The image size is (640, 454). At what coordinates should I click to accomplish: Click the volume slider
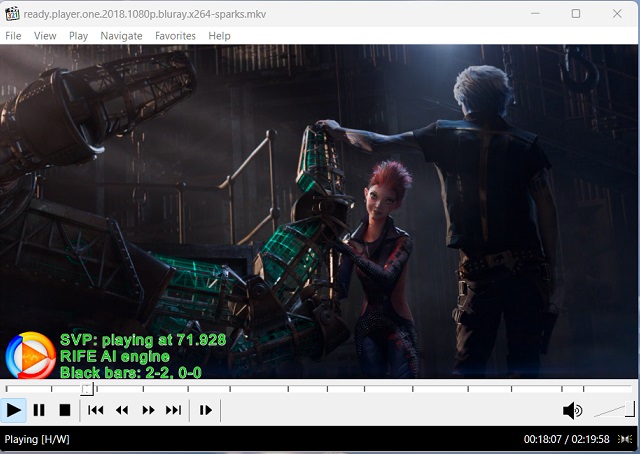pyautogui.click(x=613, y=410)
